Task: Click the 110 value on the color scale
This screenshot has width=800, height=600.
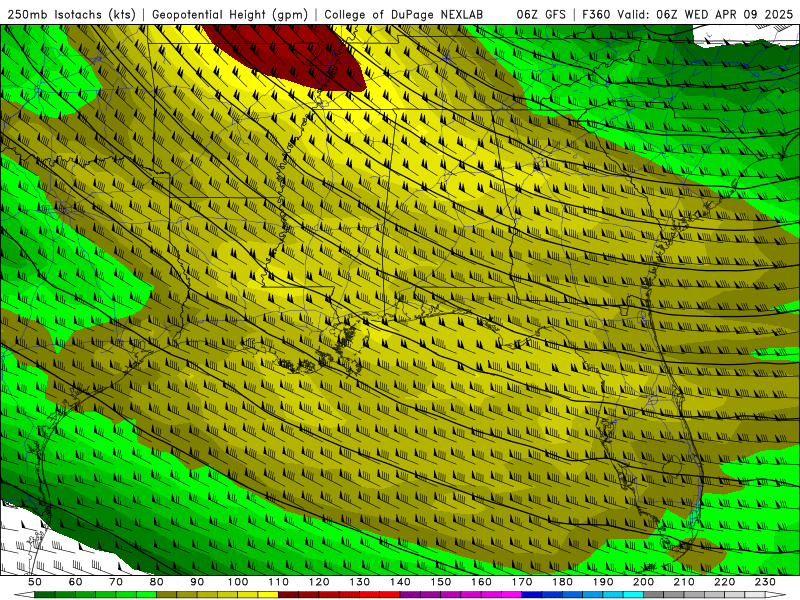Action: (x=279, y=582)
